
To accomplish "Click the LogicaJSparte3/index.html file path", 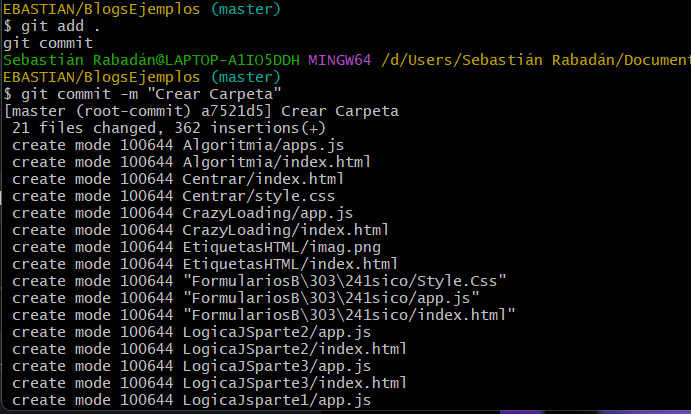I will 294,383.
